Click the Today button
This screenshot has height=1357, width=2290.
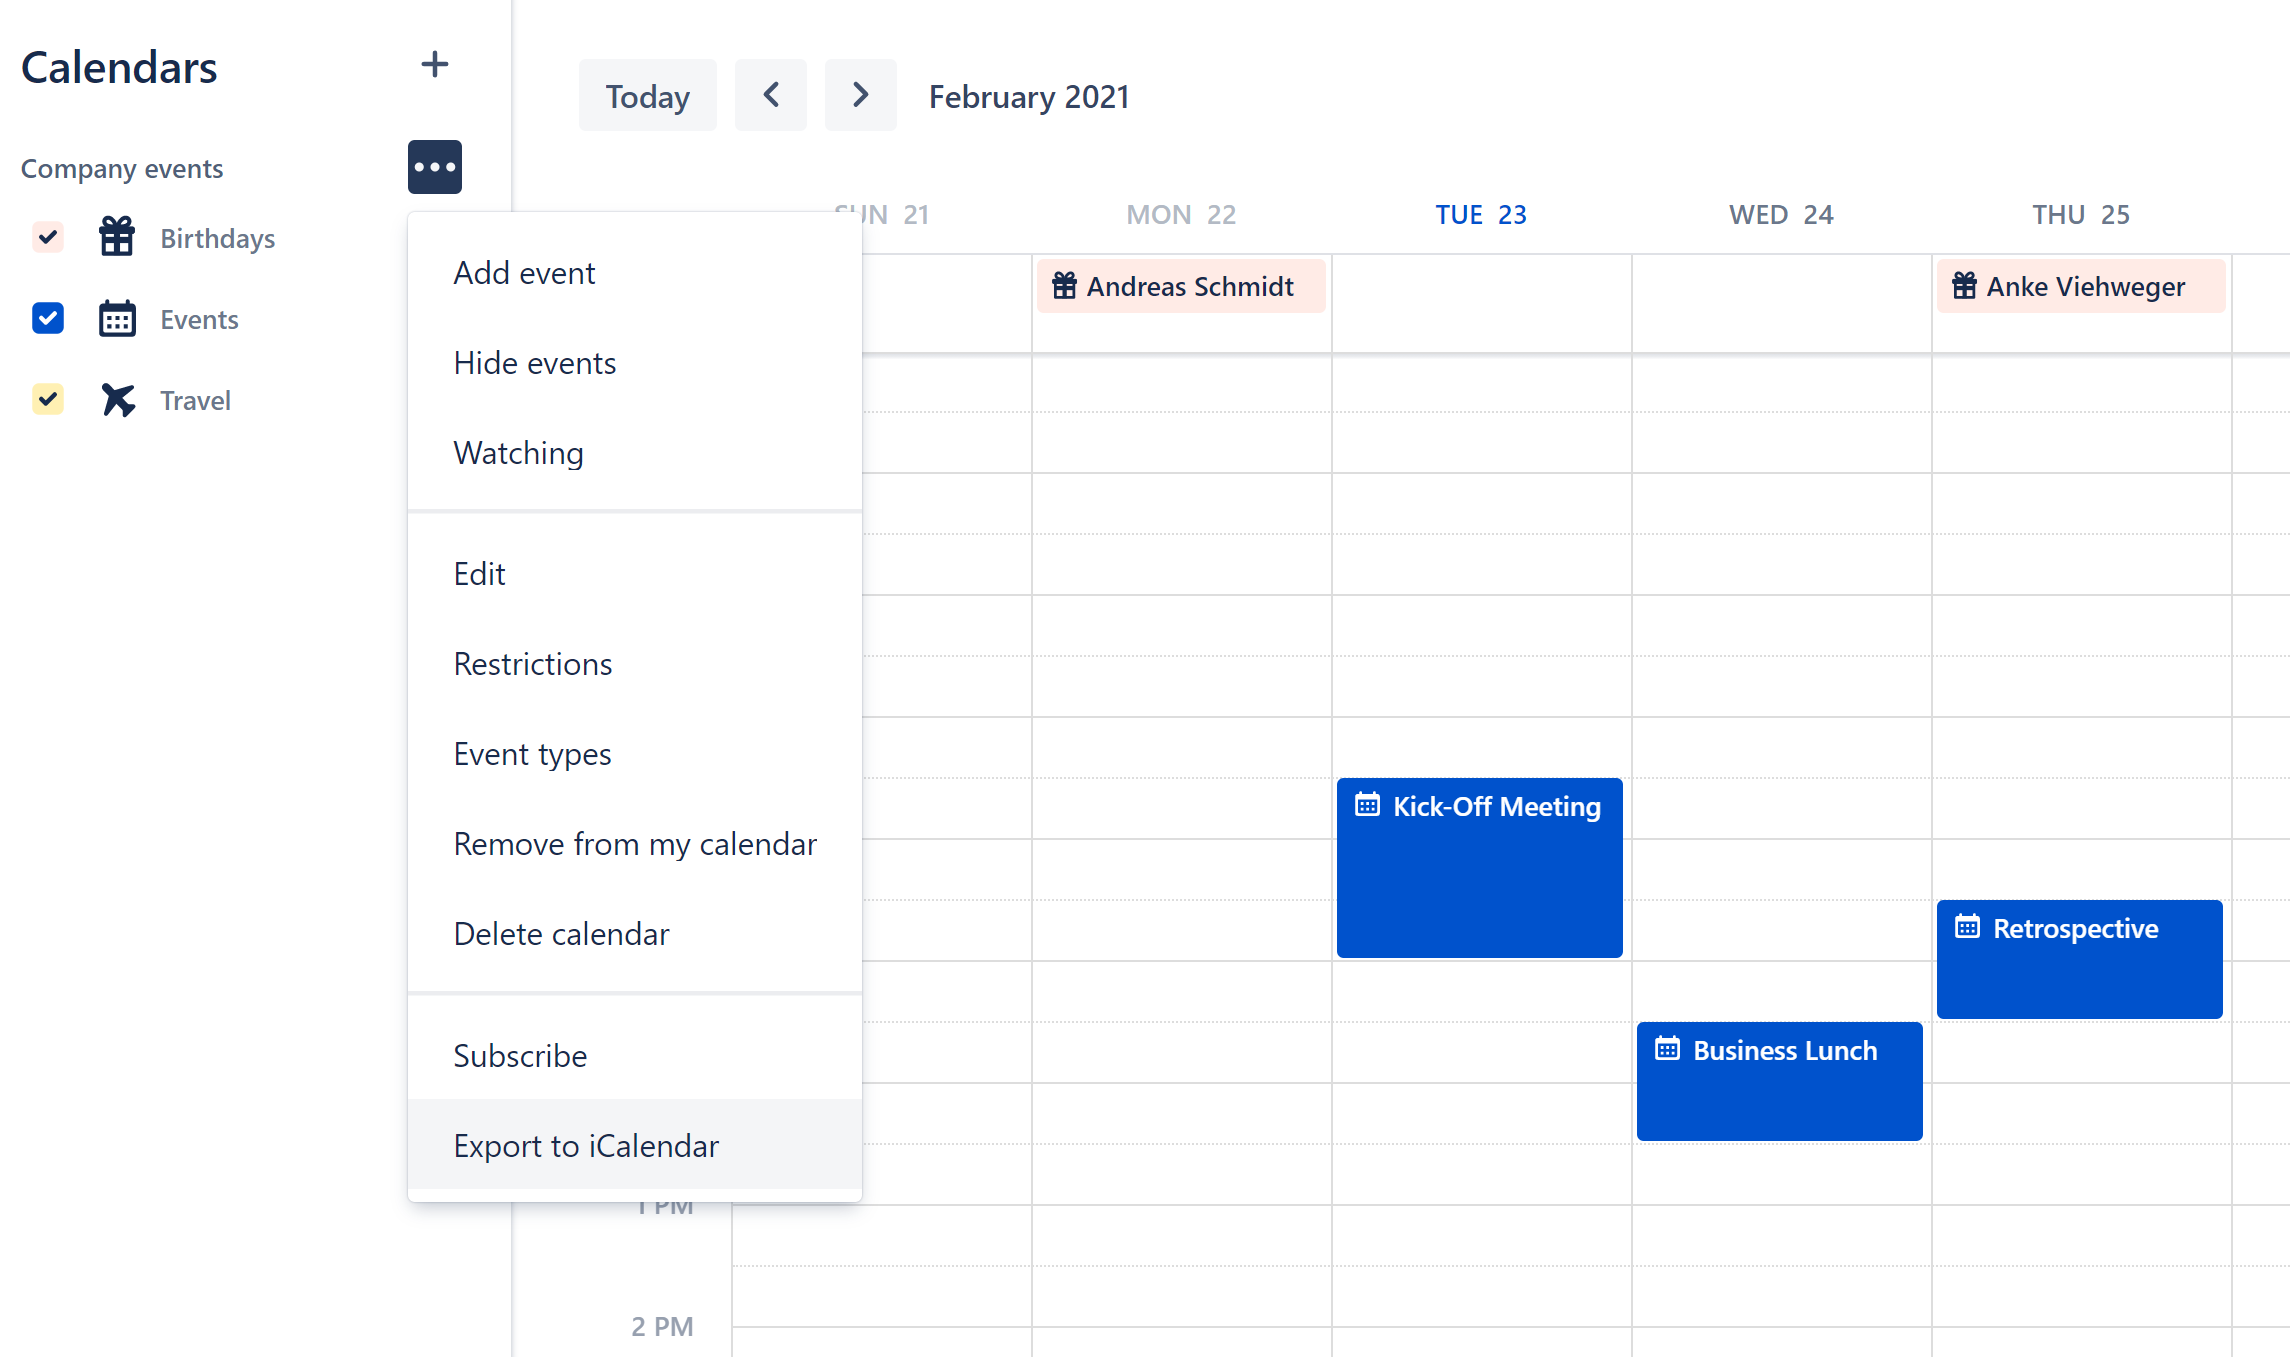pyautogui.click(x=647, y=96)
